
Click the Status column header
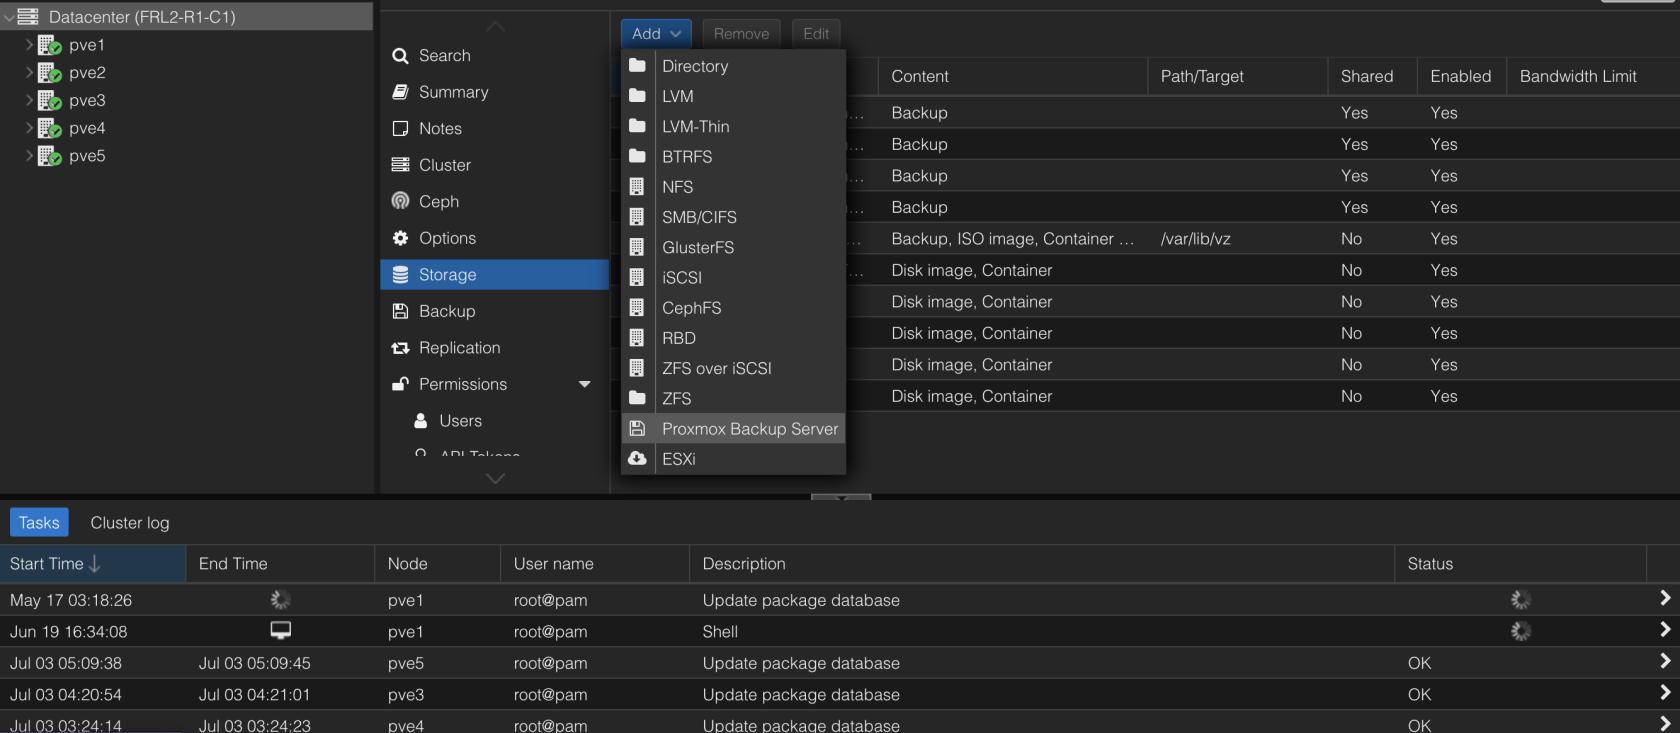[x=1520, y=564]
